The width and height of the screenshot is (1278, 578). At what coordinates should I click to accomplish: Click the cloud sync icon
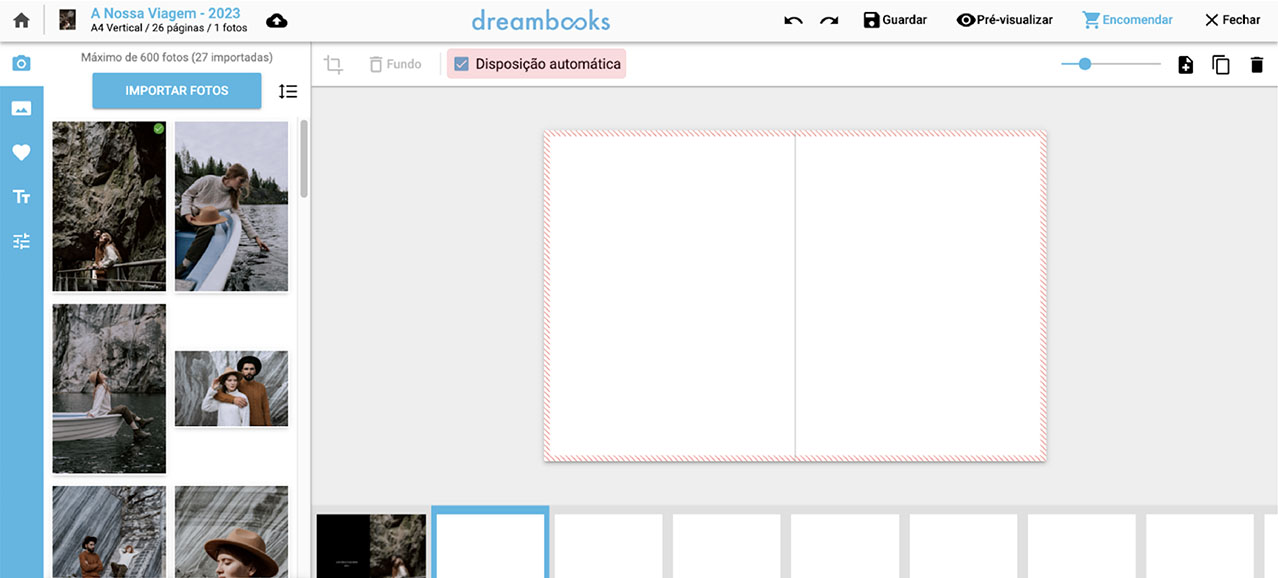277,18
